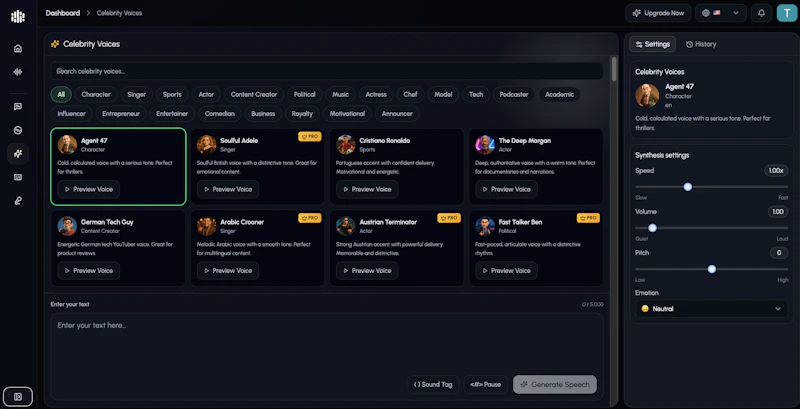The image size is (800, 409).
Task: Preview the German Tech Guy voice
Action: point(89,271)
